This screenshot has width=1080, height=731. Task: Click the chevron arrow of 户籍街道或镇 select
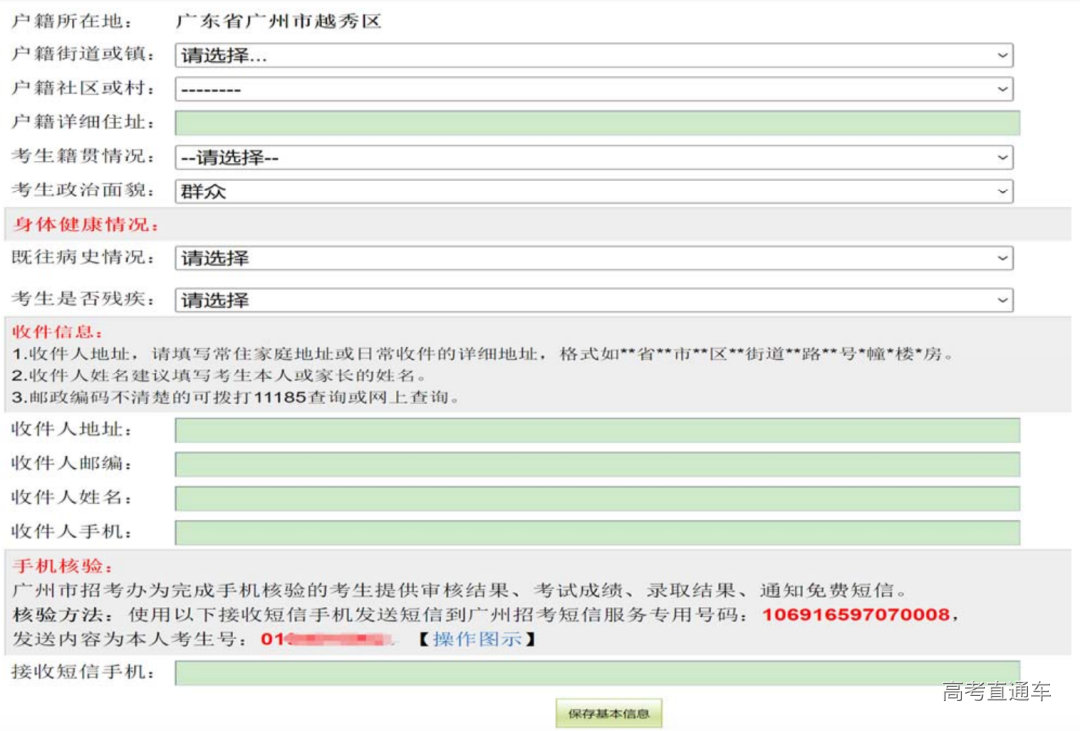tap(1002, 56)
